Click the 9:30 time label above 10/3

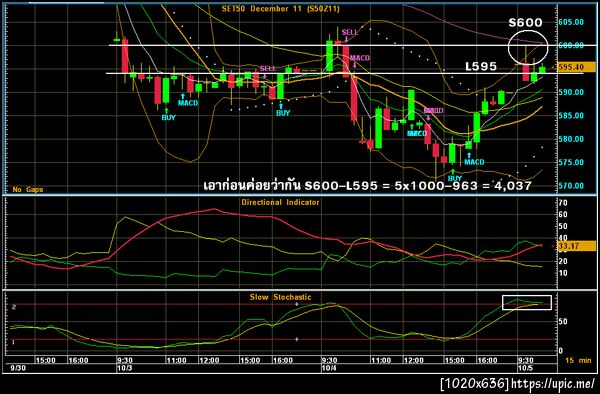click(125, 361)
